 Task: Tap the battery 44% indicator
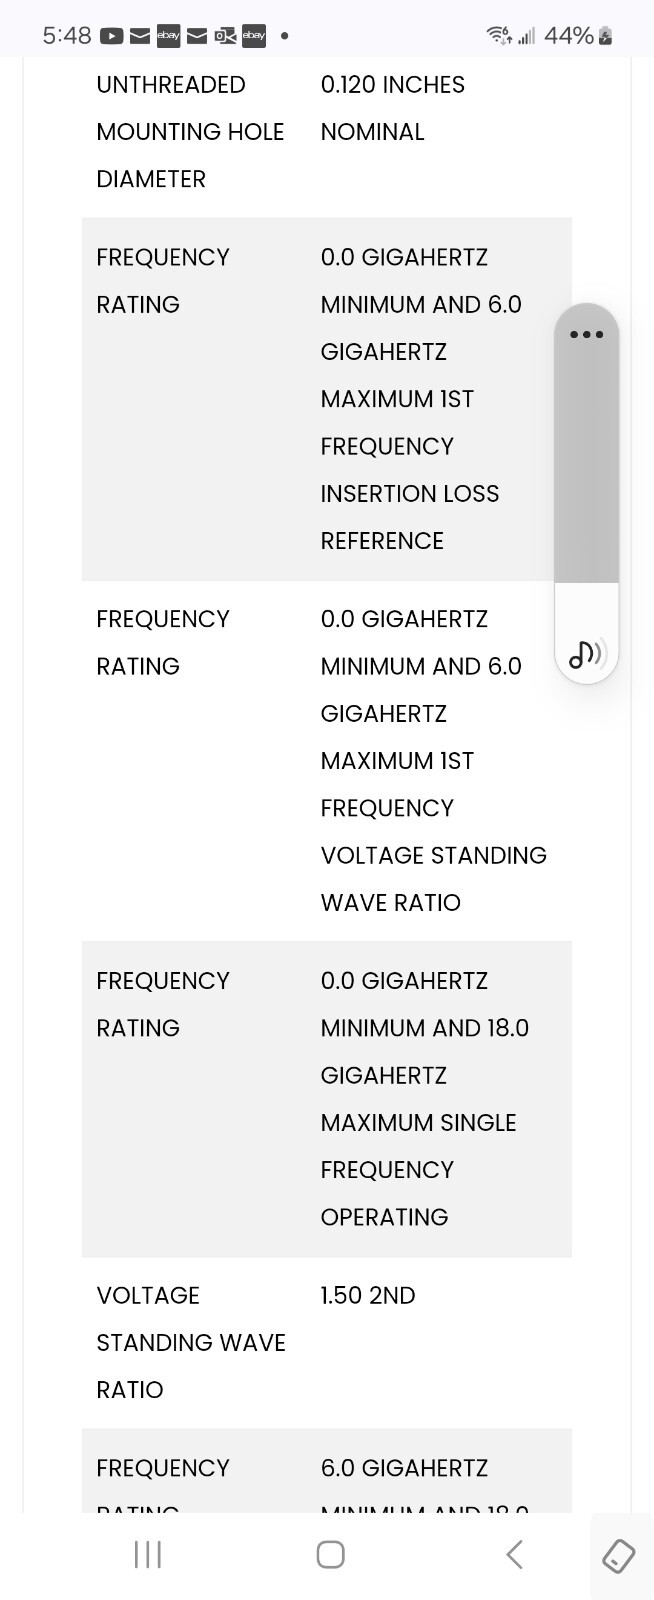pyautogui.click(x=578, y=36)
